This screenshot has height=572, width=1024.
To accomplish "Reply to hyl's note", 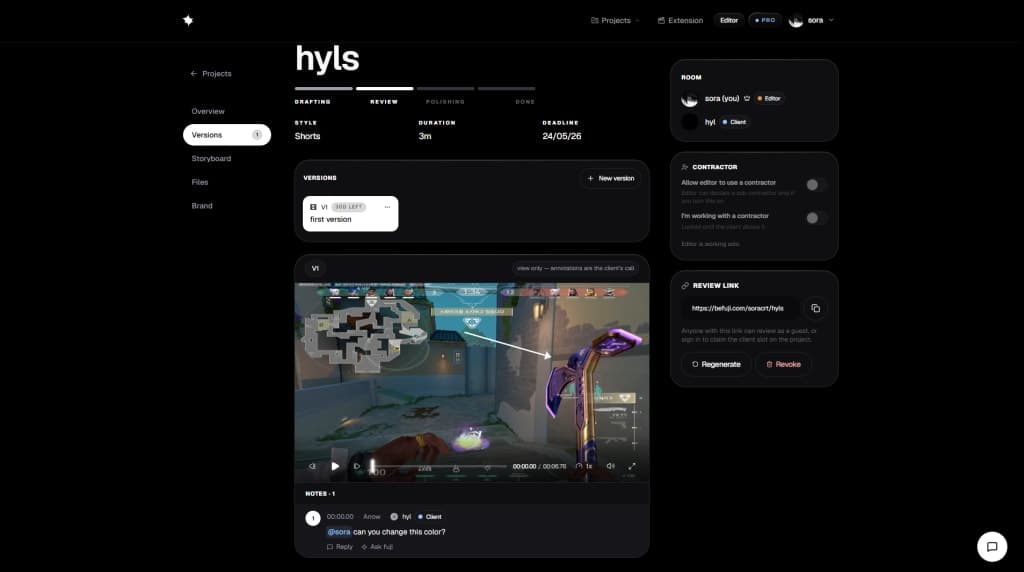I will 340,547.
